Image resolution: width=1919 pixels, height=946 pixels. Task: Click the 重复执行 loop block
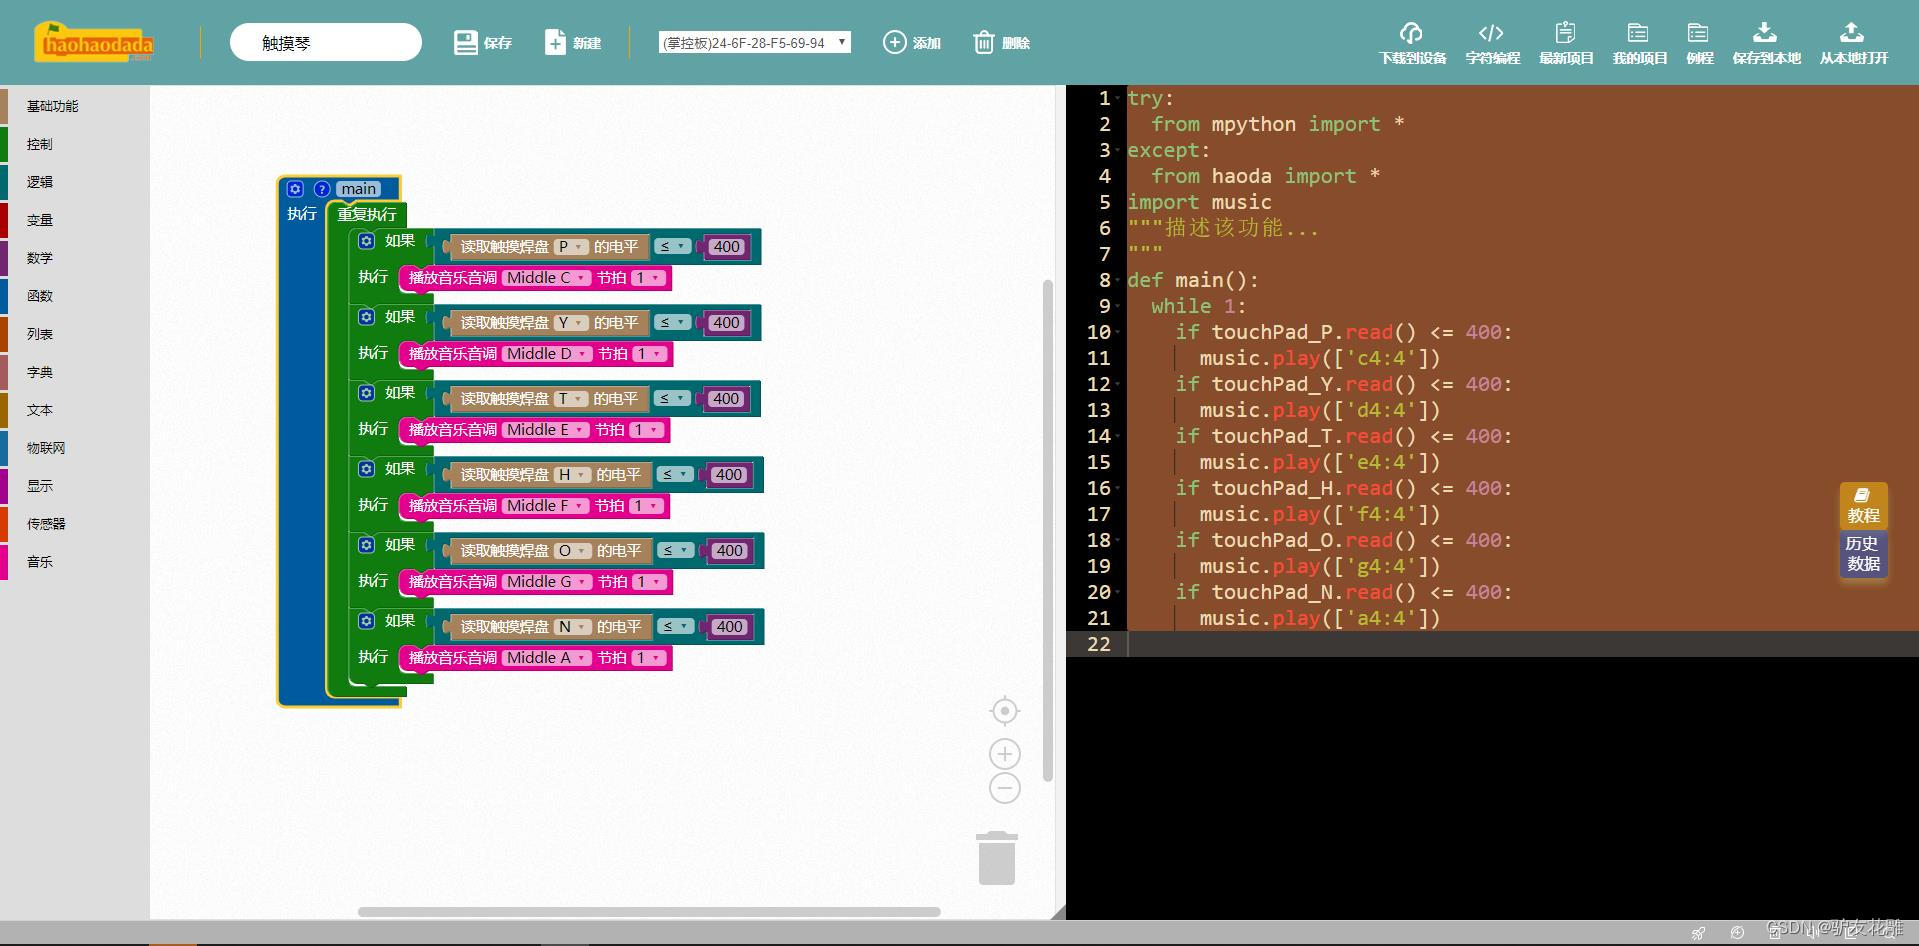coord(367,214)
